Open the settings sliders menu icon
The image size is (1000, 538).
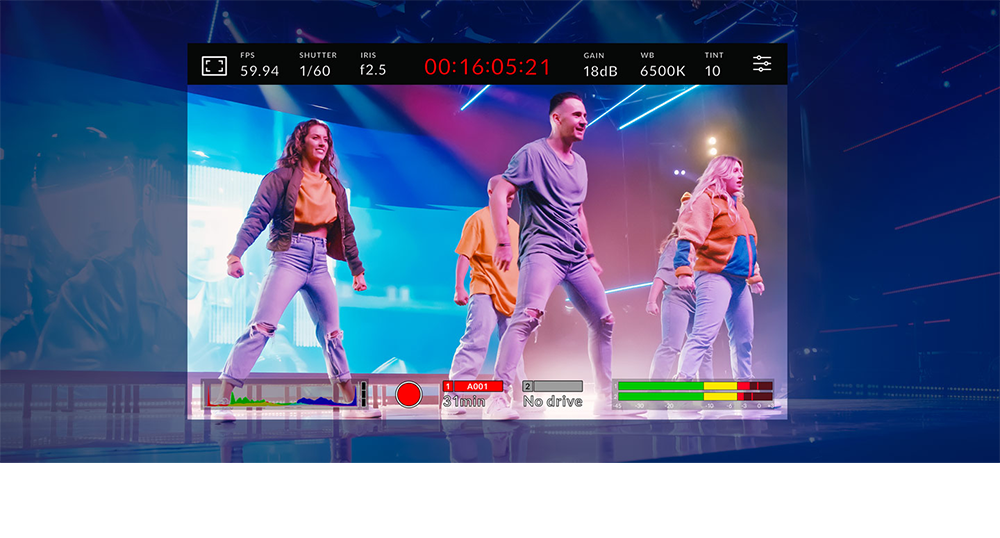[762, 64]
